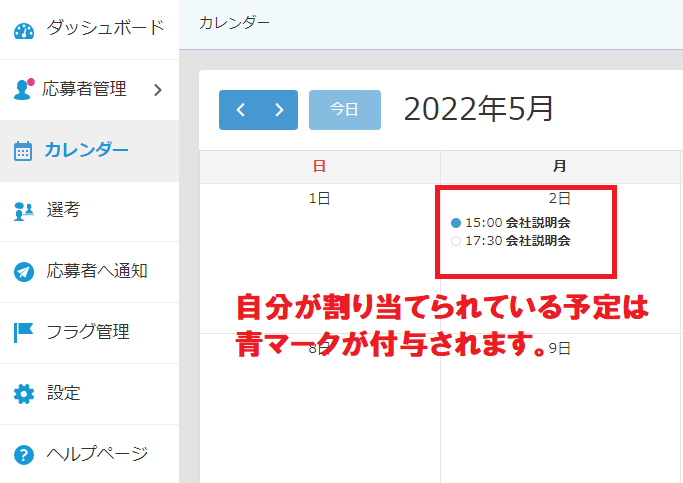This screenshot has height=483, width=683.
Task: Open the フラグ管理 menu item
Action: point(88,331)
